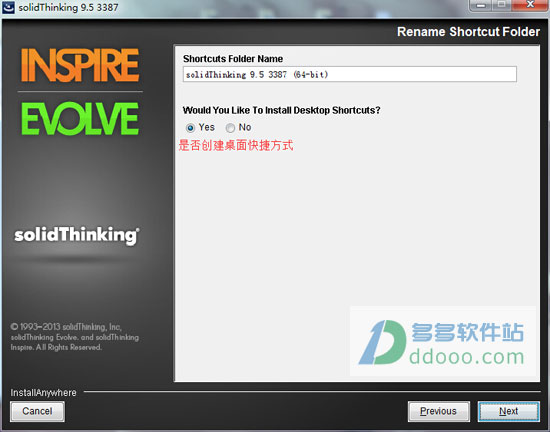Click the INSPIRE logo in sidebar
The image size is (550, 432).
80,65
